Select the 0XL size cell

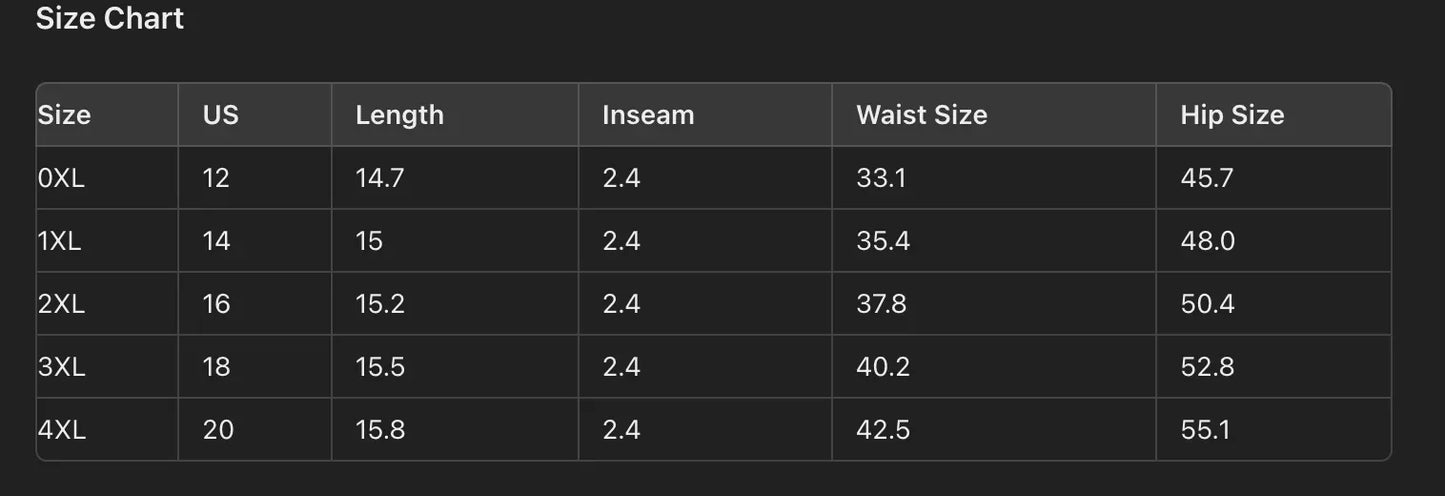tap(62, 178)
